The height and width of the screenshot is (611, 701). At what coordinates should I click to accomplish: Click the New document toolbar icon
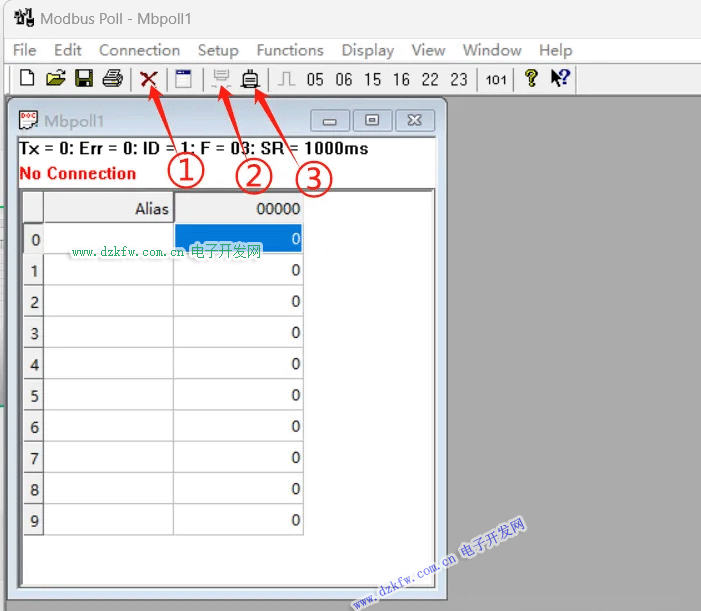click(27, 78)
